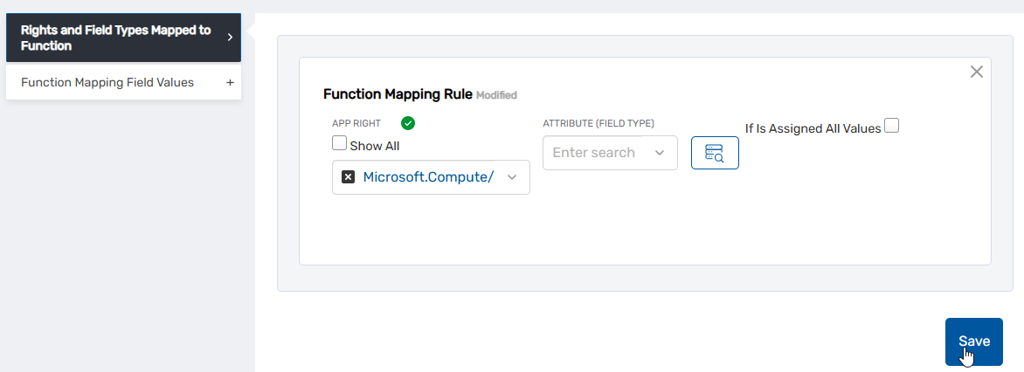
Task: Click the Save button
Action: (974, 341)
